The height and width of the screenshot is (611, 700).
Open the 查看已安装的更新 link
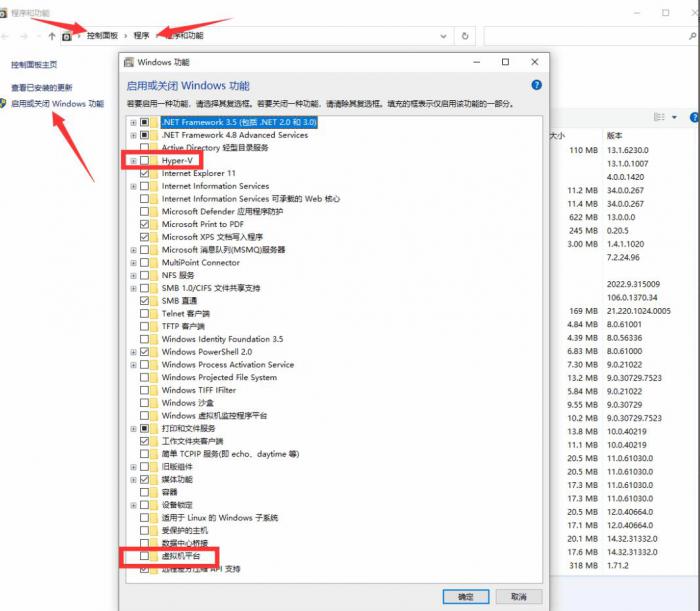coord(41,88)
